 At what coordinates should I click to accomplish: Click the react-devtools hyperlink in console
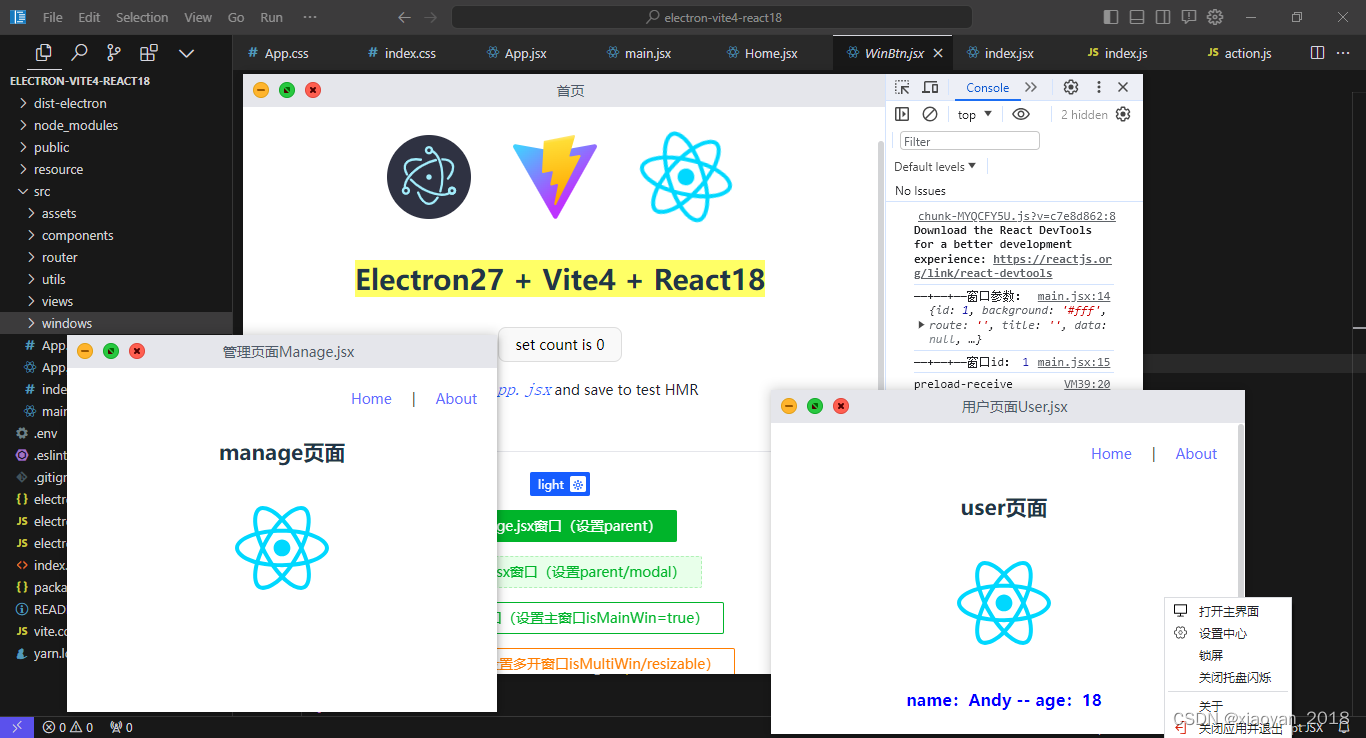[x=1013, y=266]
